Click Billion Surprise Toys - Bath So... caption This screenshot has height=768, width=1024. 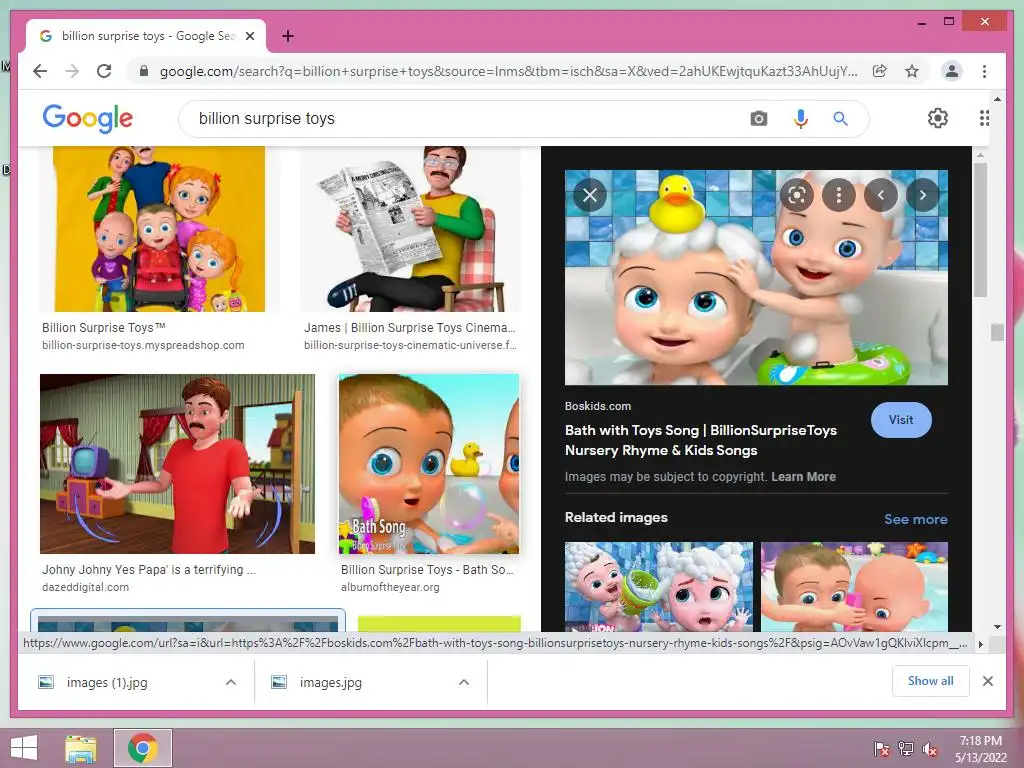point(427,569)
